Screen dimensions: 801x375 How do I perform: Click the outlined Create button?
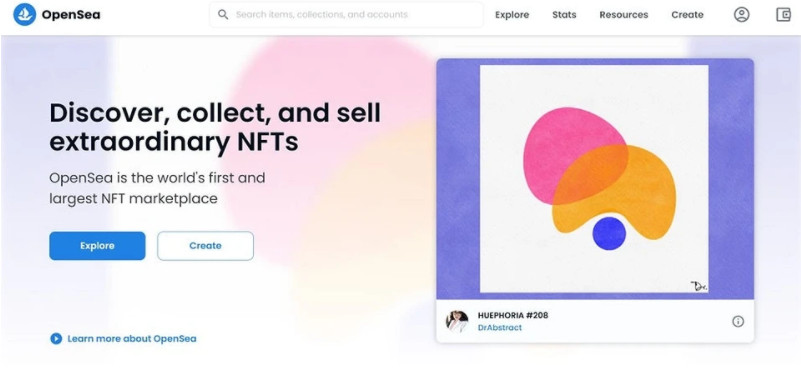(x=205, y=246)
